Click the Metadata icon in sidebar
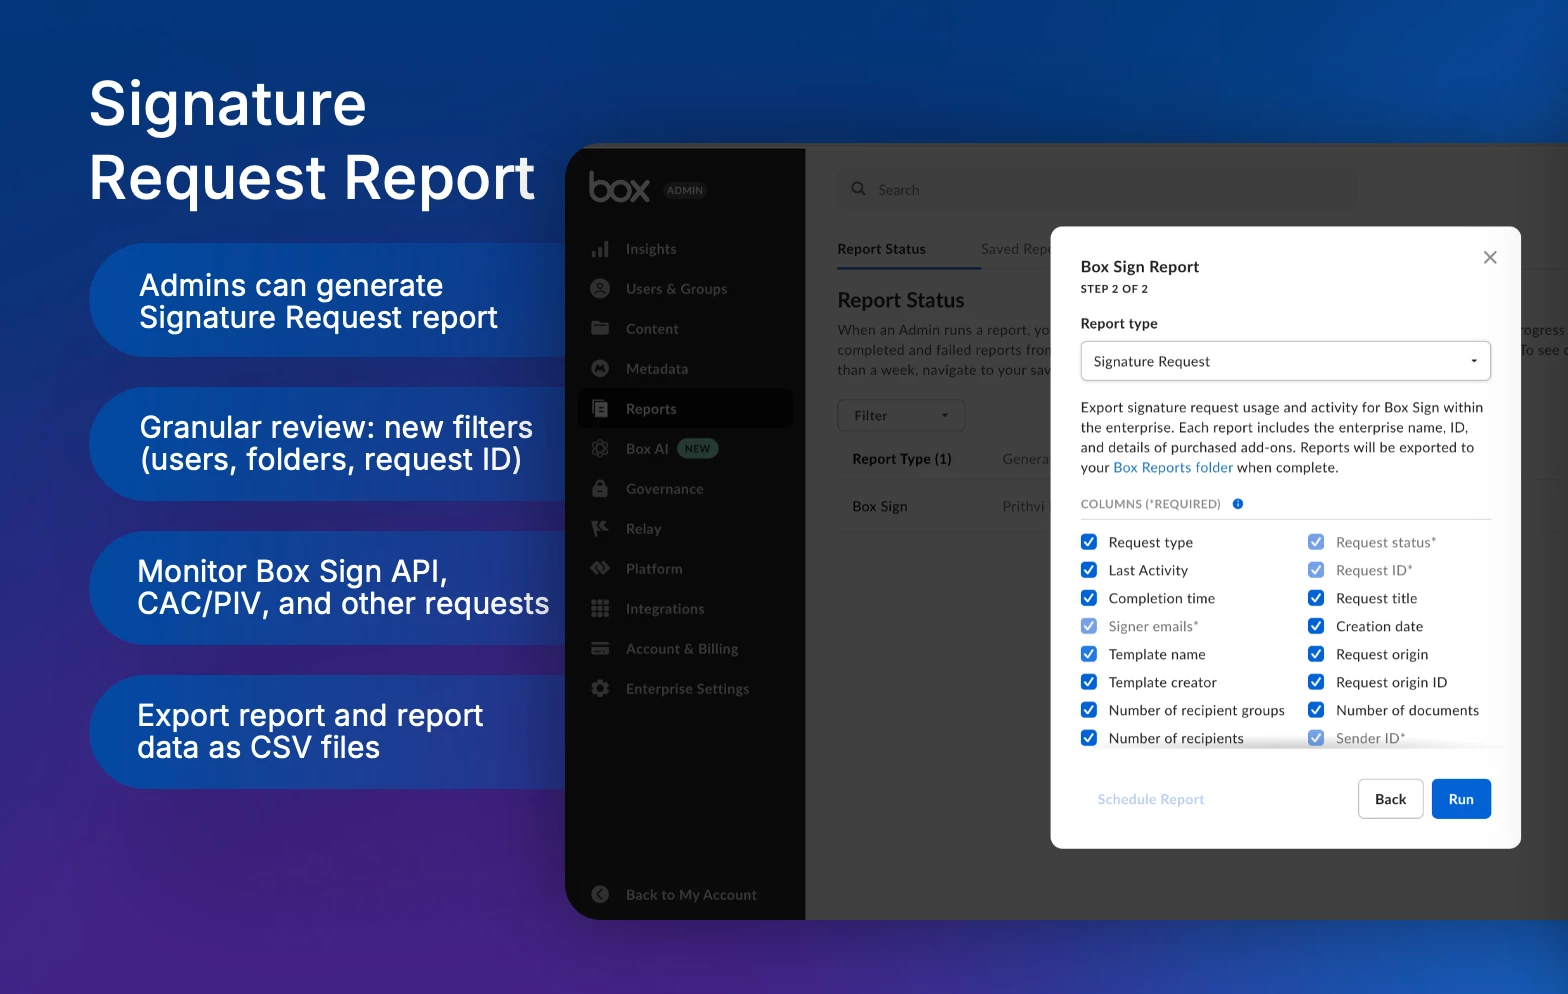Screen dimensions: 1568x994 (600, 368)
